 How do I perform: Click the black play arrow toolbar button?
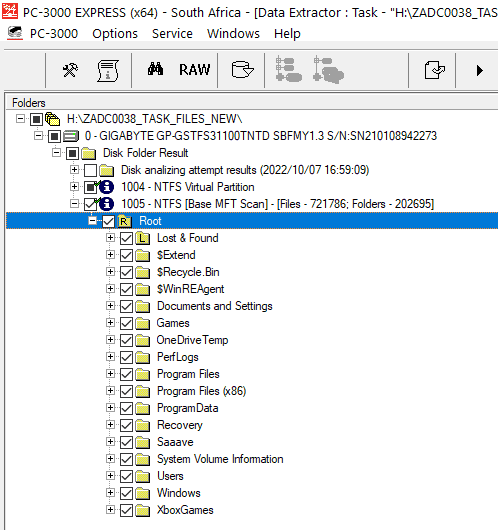click(x=479, y=71)
